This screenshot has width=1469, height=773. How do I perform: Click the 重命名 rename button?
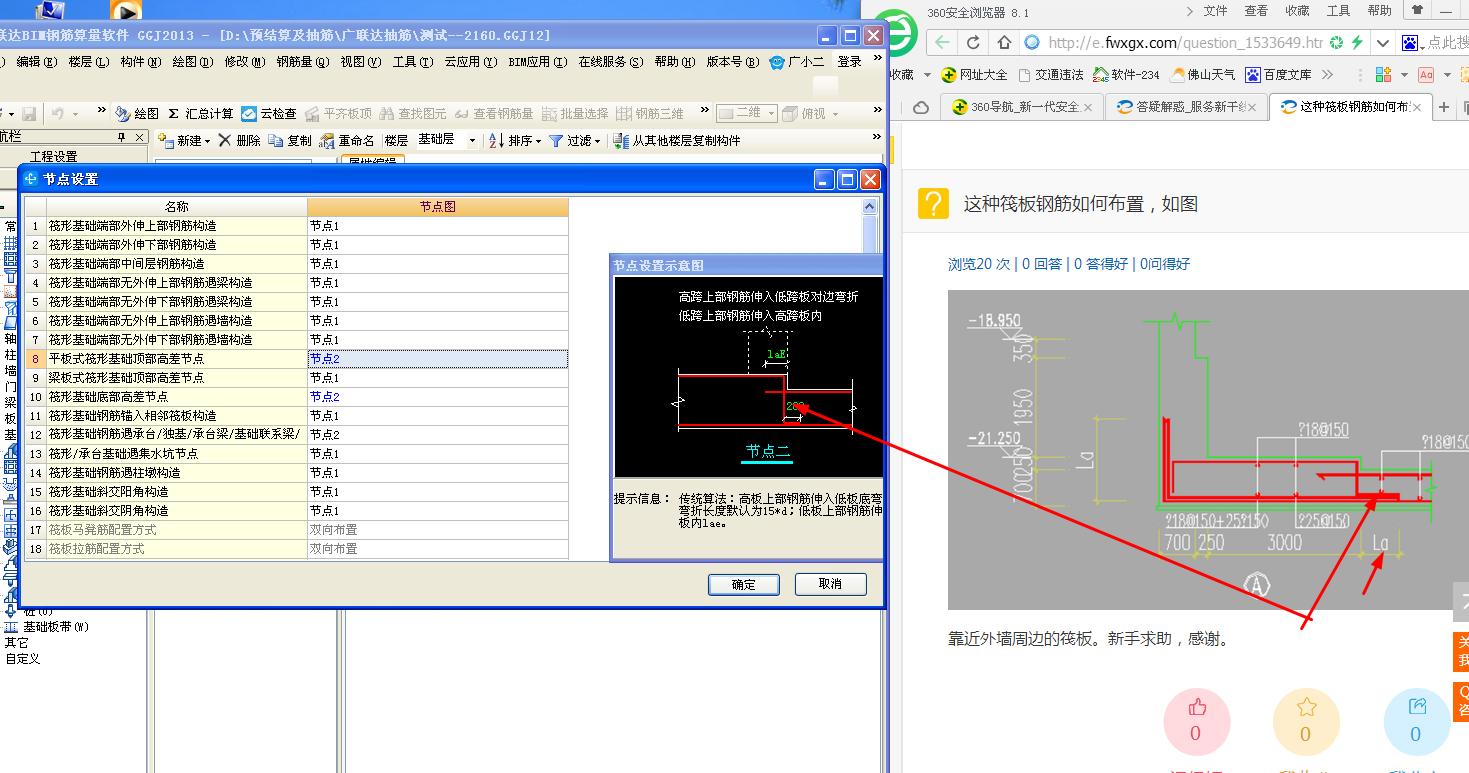pyautogui.click(x=347, y=141)
